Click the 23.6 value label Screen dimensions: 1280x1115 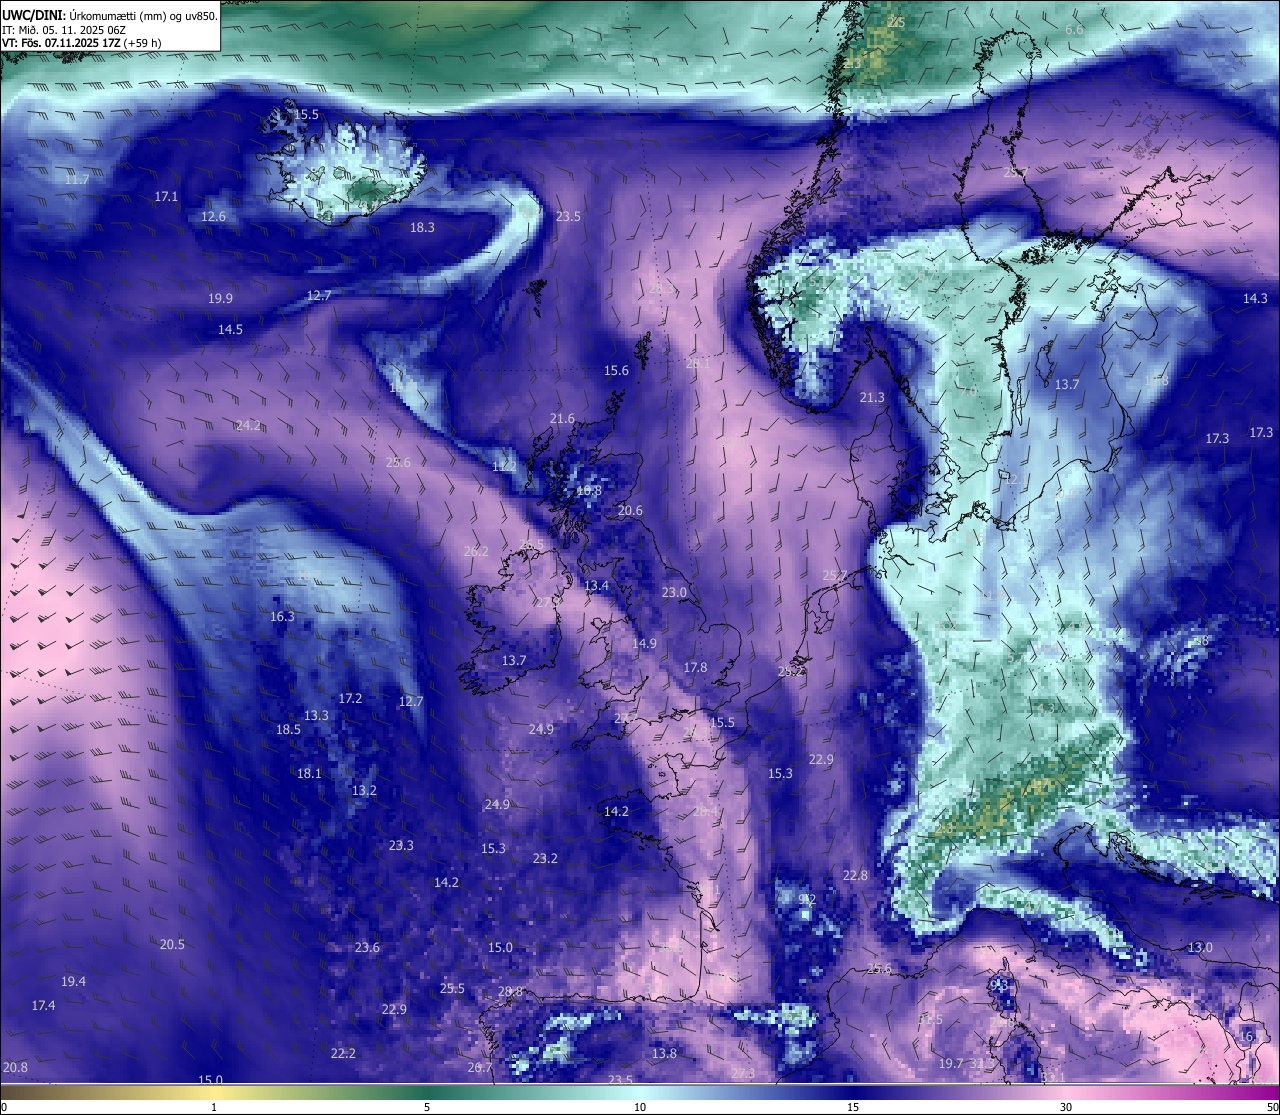pos(367,948)
